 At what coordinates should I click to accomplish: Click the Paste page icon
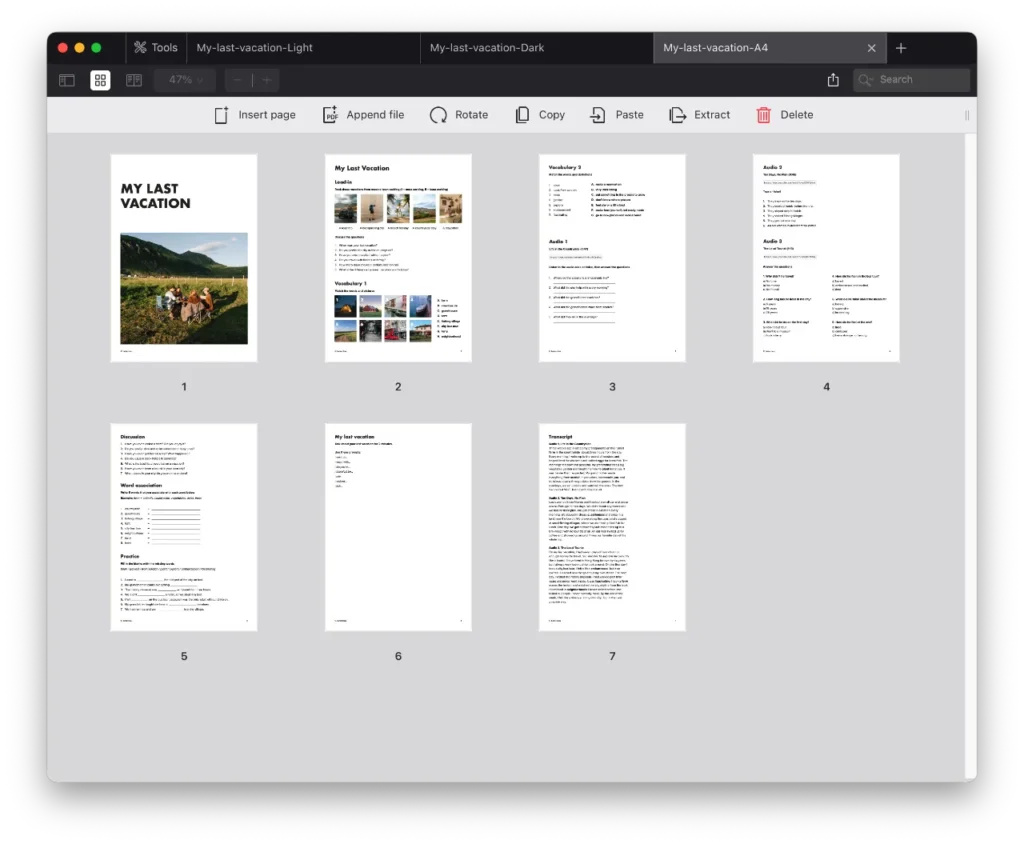[x=599, y=114]
